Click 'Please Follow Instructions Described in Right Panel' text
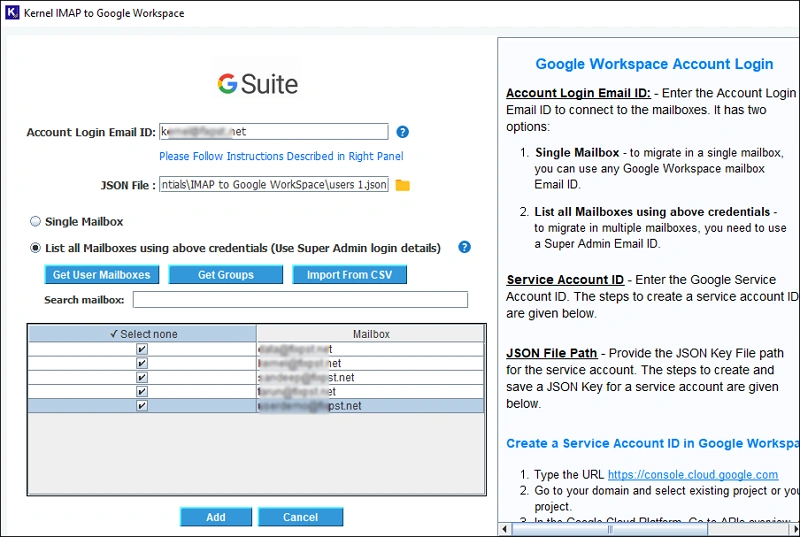The width and height of the screenshot is (800, 537). click(x=281, y=156)
